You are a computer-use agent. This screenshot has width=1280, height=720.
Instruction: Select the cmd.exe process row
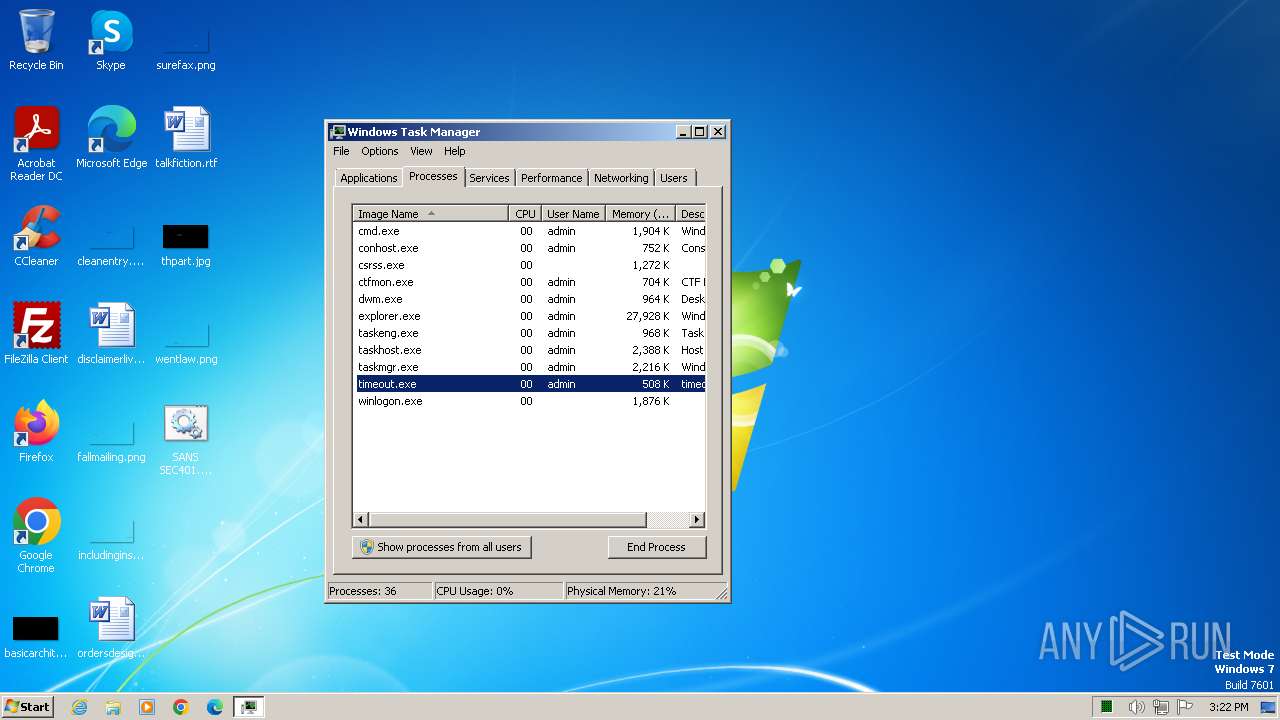point(529,231)
